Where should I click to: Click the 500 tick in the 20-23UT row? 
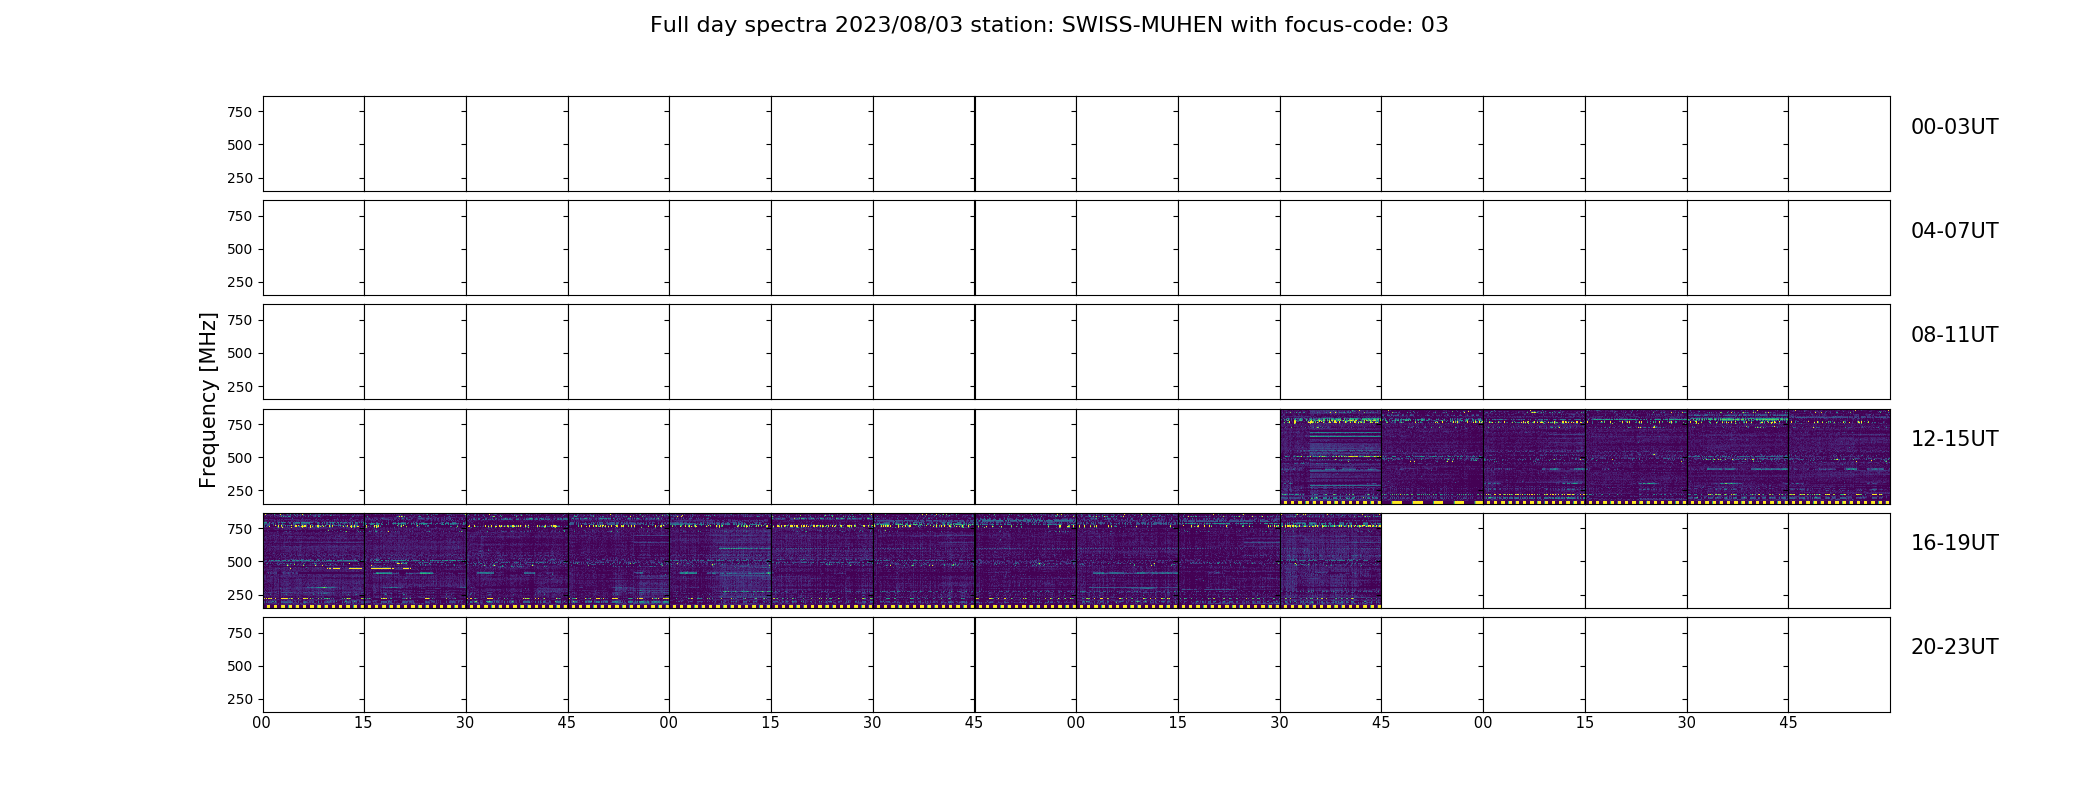pos(239,666)
